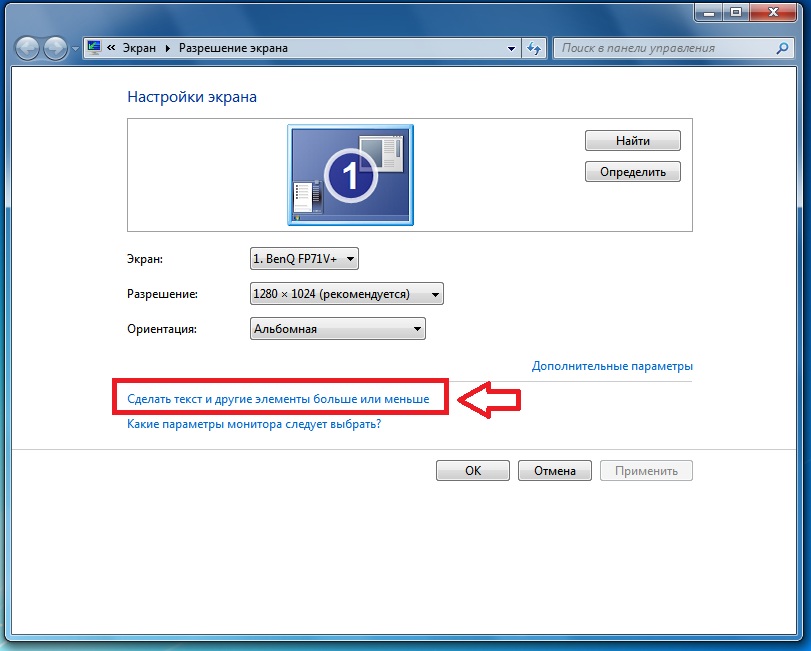Click the Ориентация: label
The image size is (811, 651).
162,329
